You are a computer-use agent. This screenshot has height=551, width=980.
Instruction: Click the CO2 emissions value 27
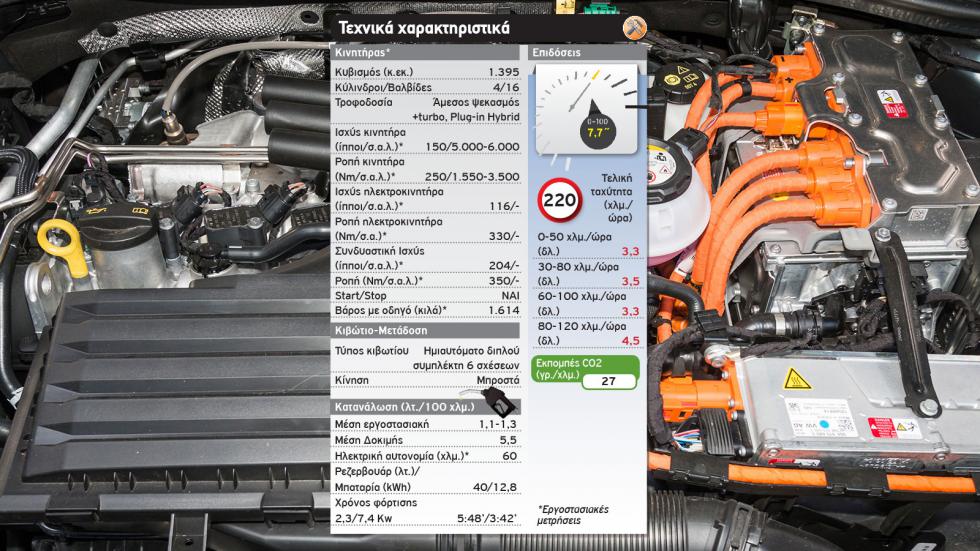(608, 381)
